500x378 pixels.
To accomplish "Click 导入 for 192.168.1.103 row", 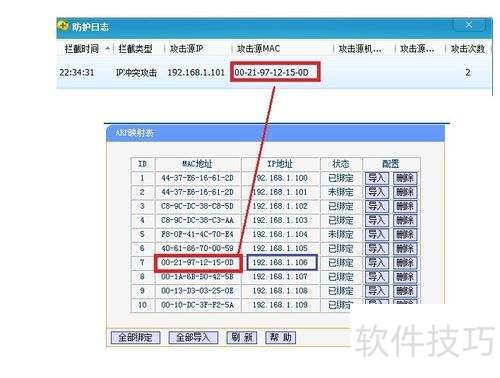I will click(x=377, y=220).
